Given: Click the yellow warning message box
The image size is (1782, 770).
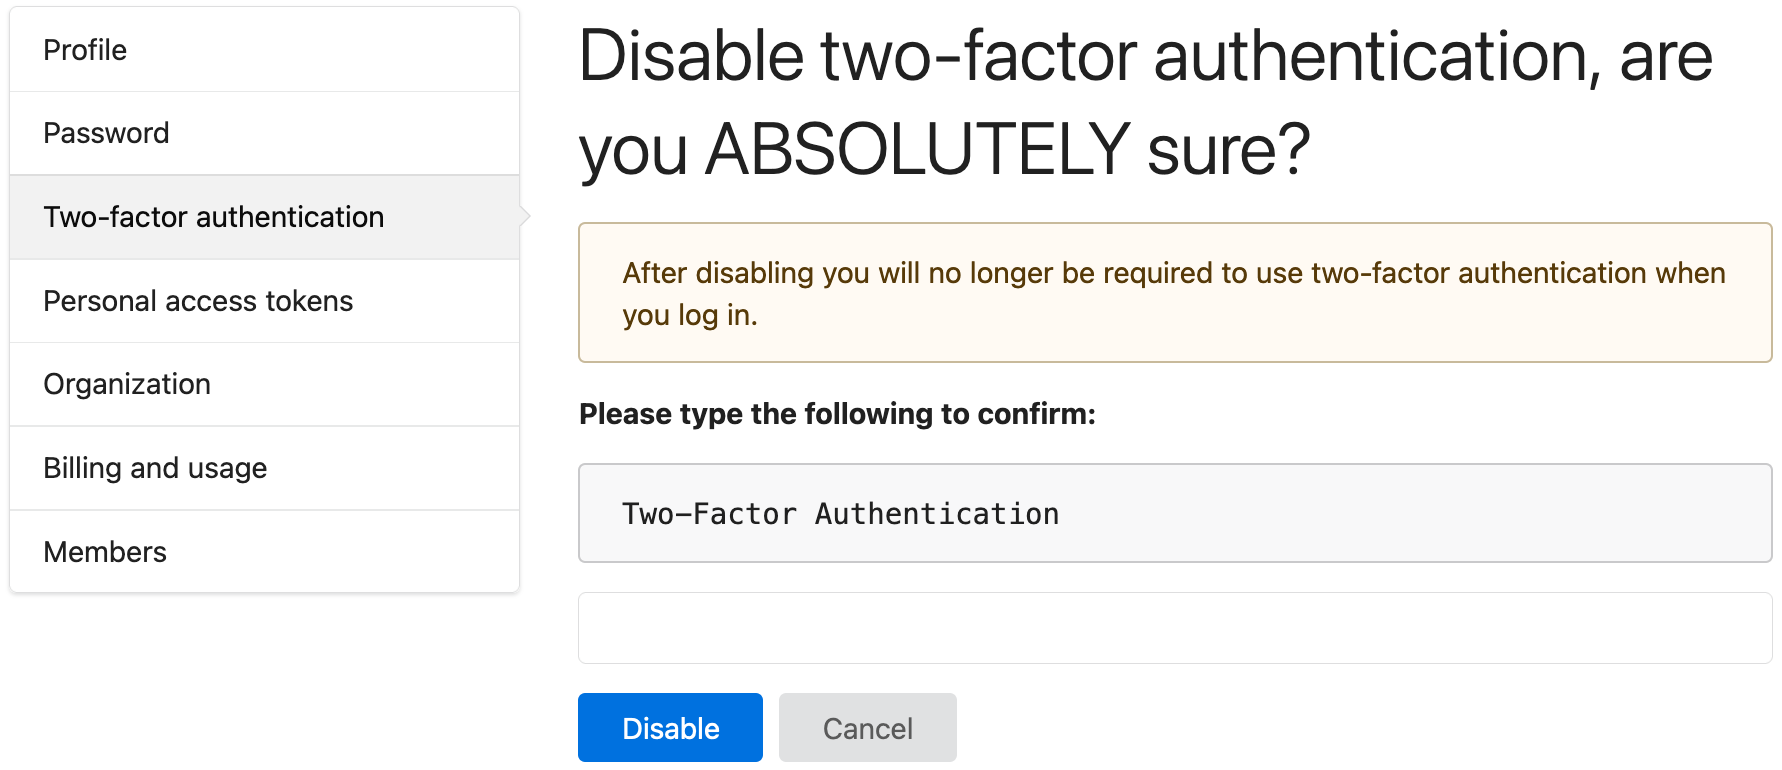Looking at the screenshot, I should (1174, 292).
